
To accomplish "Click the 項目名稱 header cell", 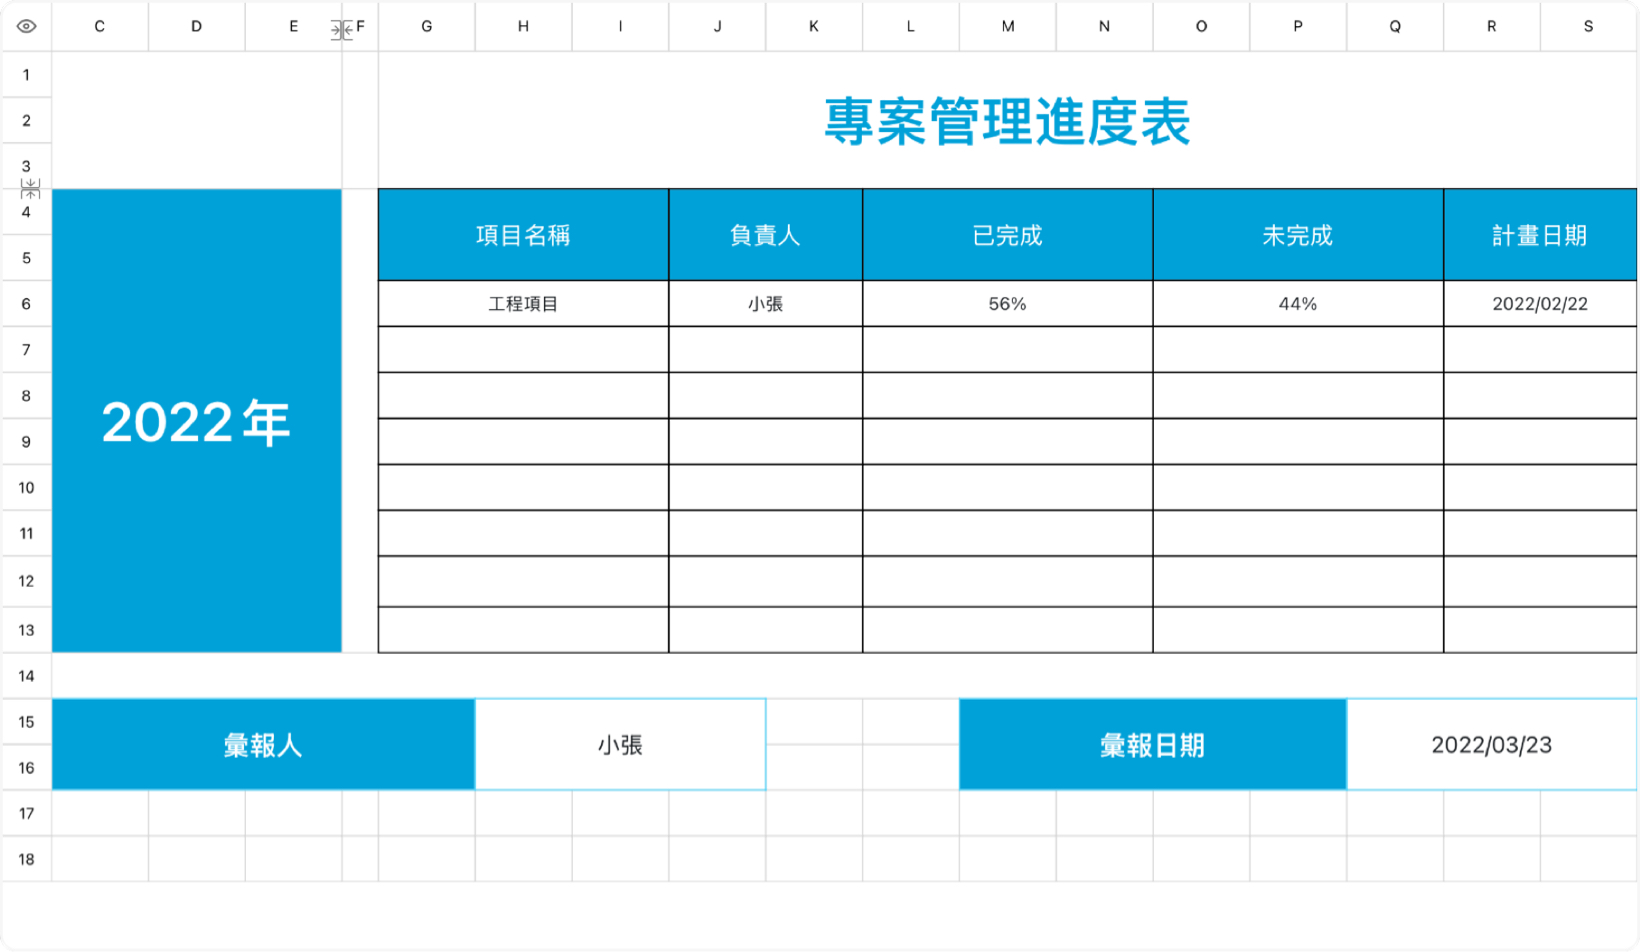I will 523,235.
